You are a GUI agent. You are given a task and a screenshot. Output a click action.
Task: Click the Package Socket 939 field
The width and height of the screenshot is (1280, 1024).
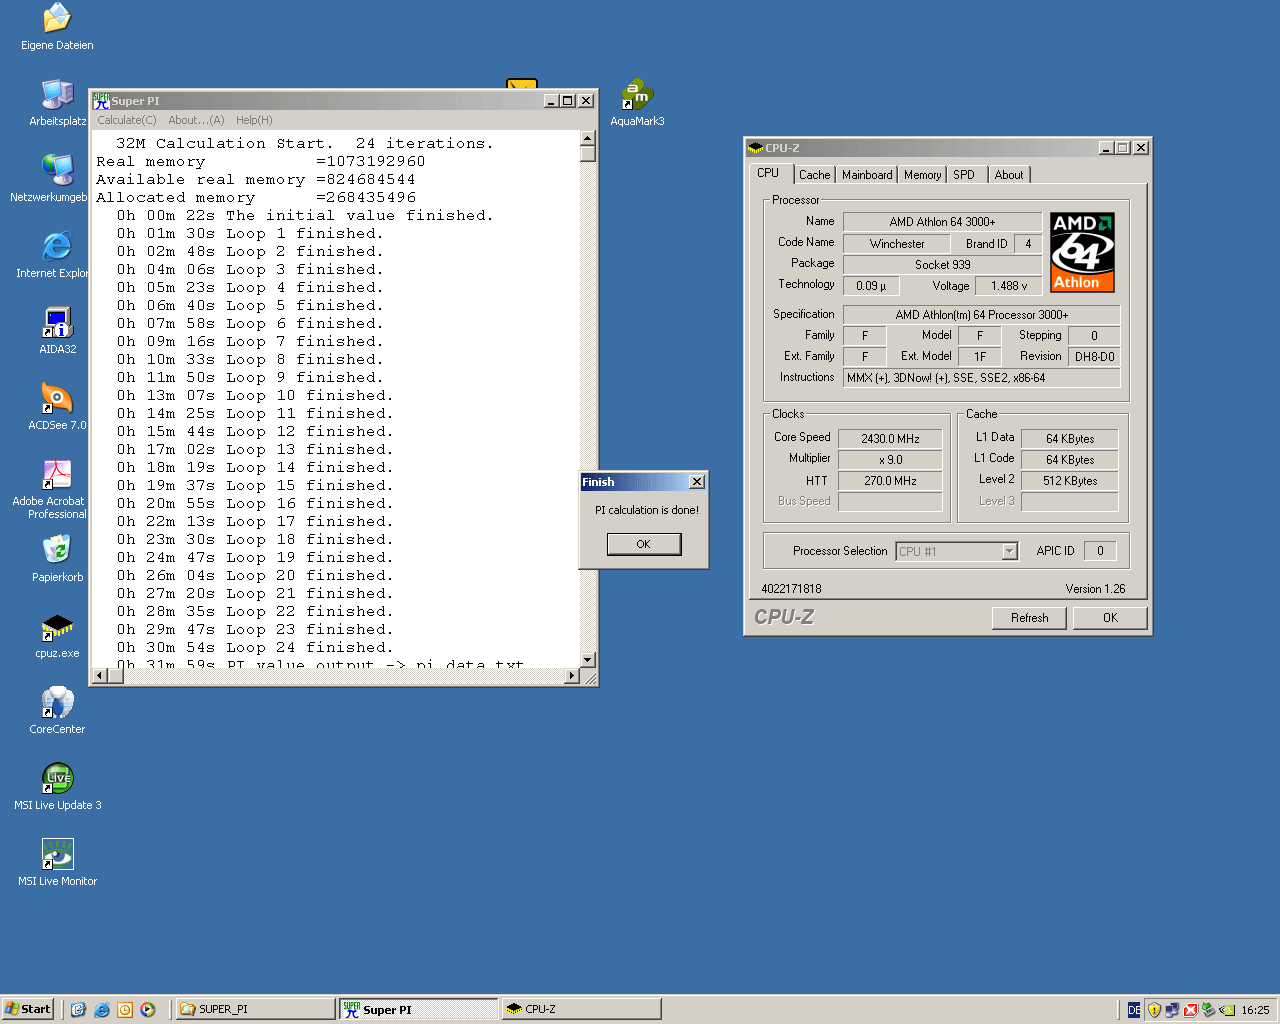[x=942, y=265]
